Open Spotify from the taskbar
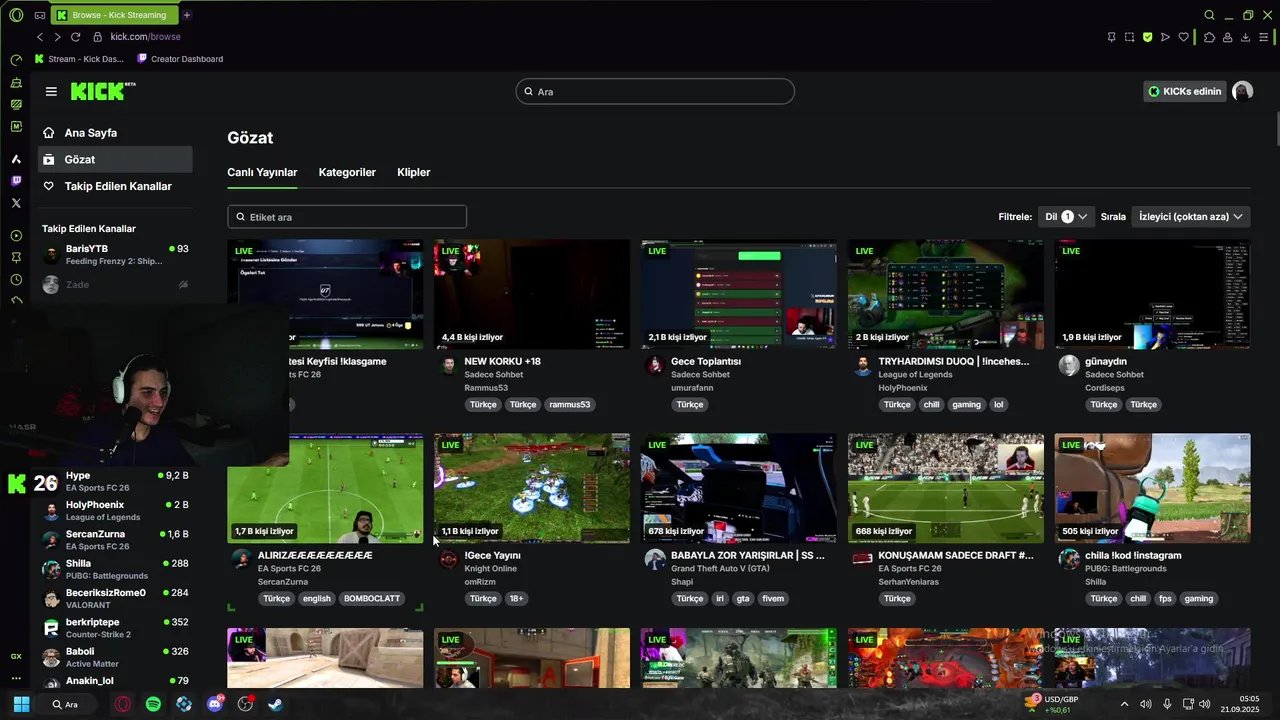Viewport: 1280px width, 720px height. click(153, 704)
